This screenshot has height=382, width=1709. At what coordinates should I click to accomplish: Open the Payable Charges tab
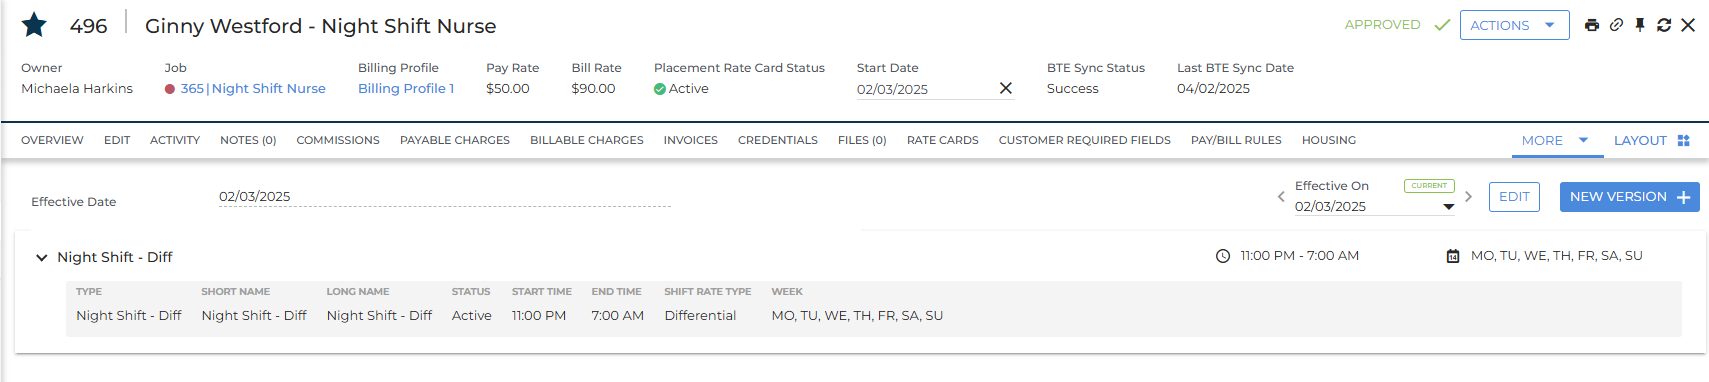click(455, 141)
